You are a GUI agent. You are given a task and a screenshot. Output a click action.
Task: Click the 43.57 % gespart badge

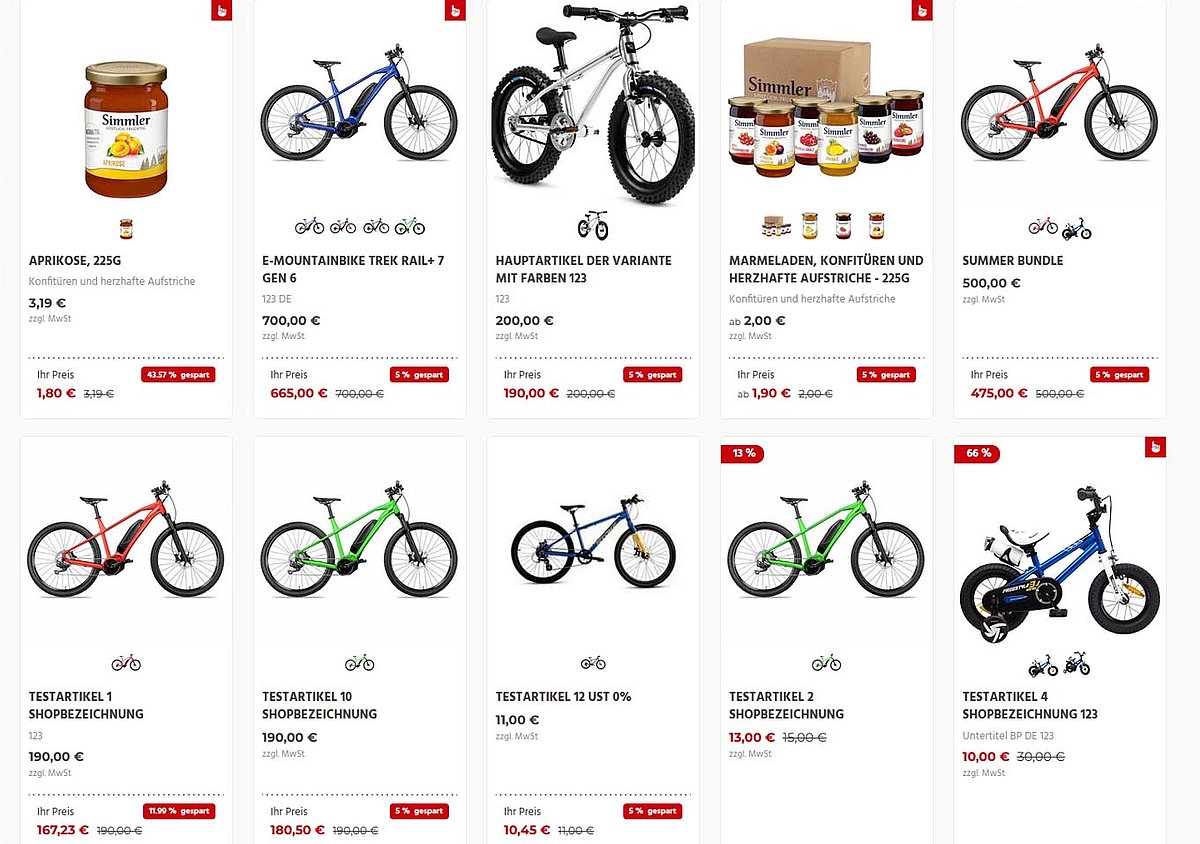(x=178, y=375)
